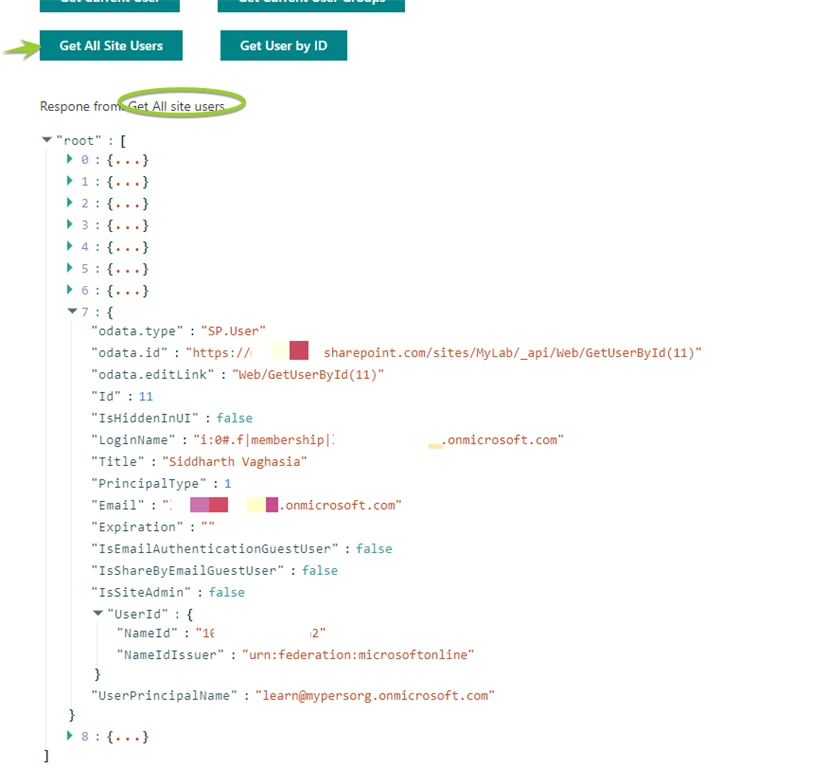Select NameIdIssuer "urn:federation:microsoftonline"
The image size is (828, 768).
[x=358, y=655]
